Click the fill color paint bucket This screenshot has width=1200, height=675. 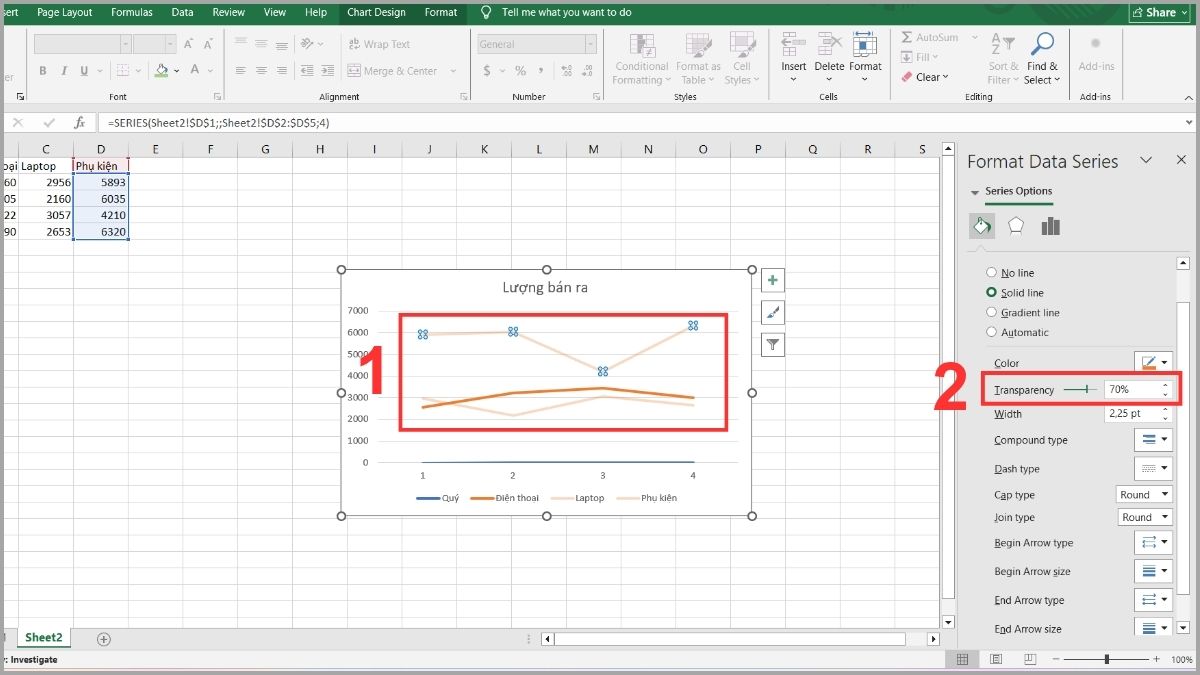pyautogui.click(x=162, y=71)
